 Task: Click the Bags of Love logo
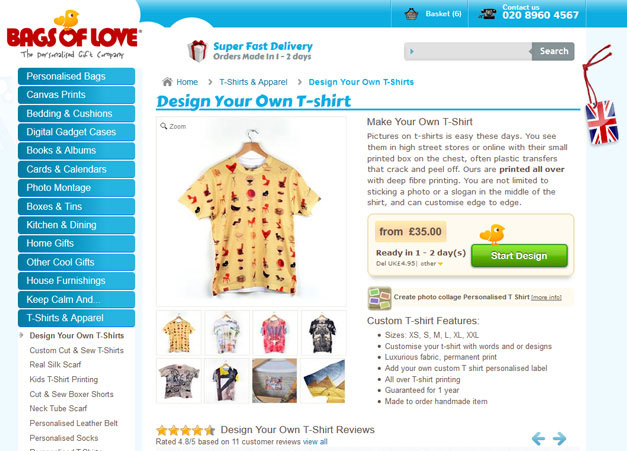(73, 35)
